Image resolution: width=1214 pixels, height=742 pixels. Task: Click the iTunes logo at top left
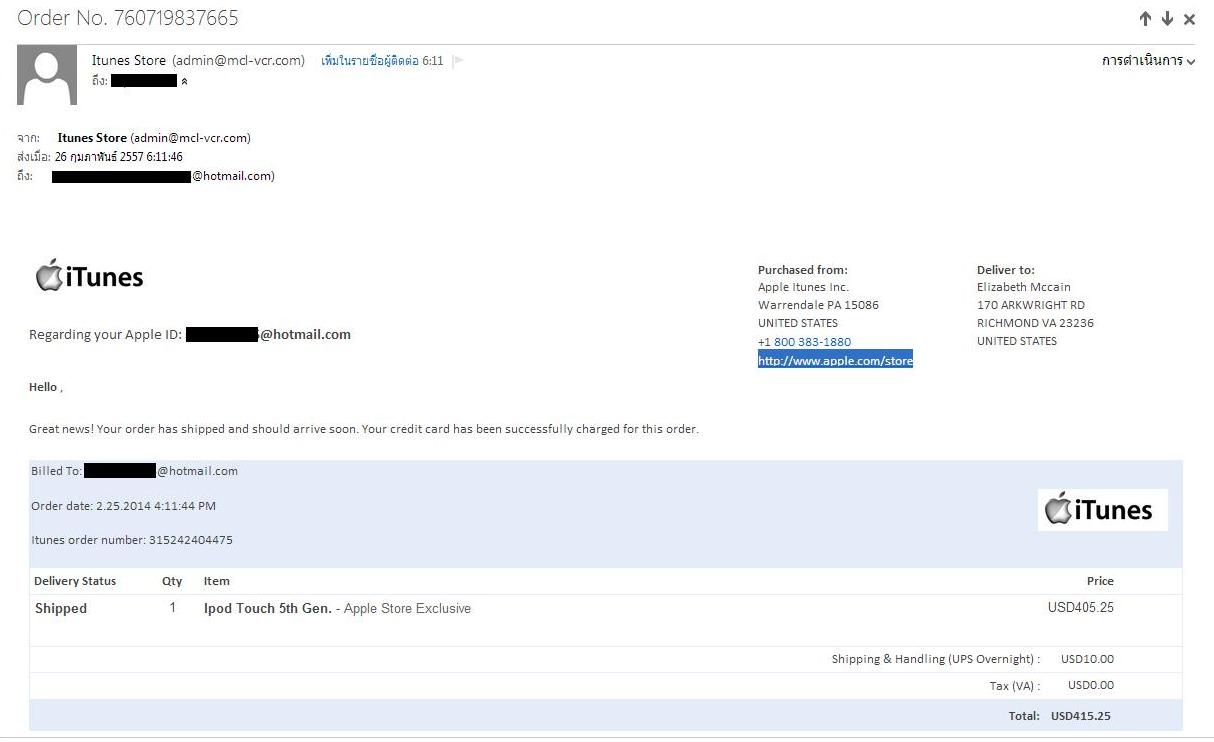coord(89,277)
